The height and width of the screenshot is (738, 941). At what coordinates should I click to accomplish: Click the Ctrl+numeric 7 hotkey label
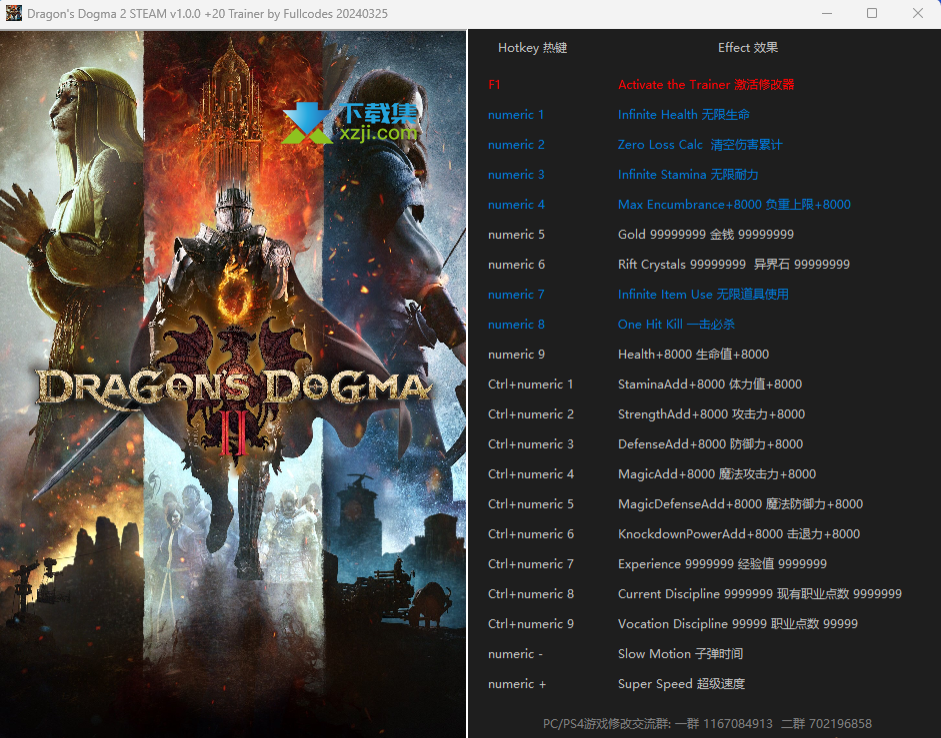[x=531, y=565]
